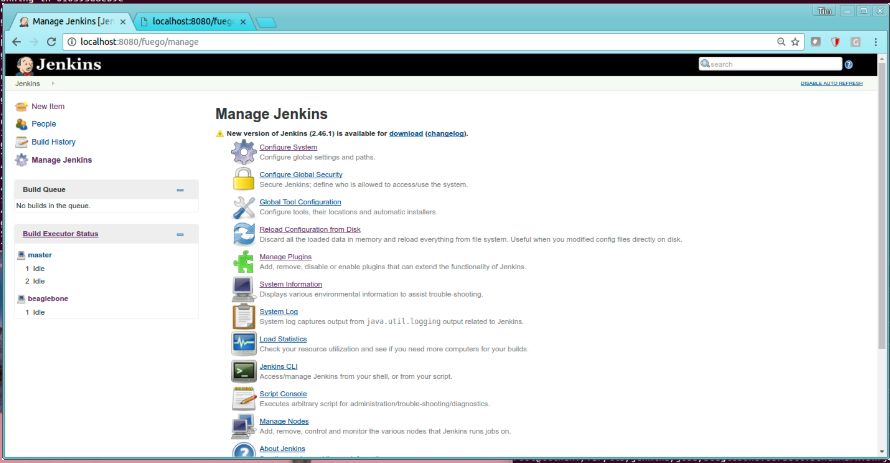Click the Jenkins breadcrumb link

click(x=27, y=83)
